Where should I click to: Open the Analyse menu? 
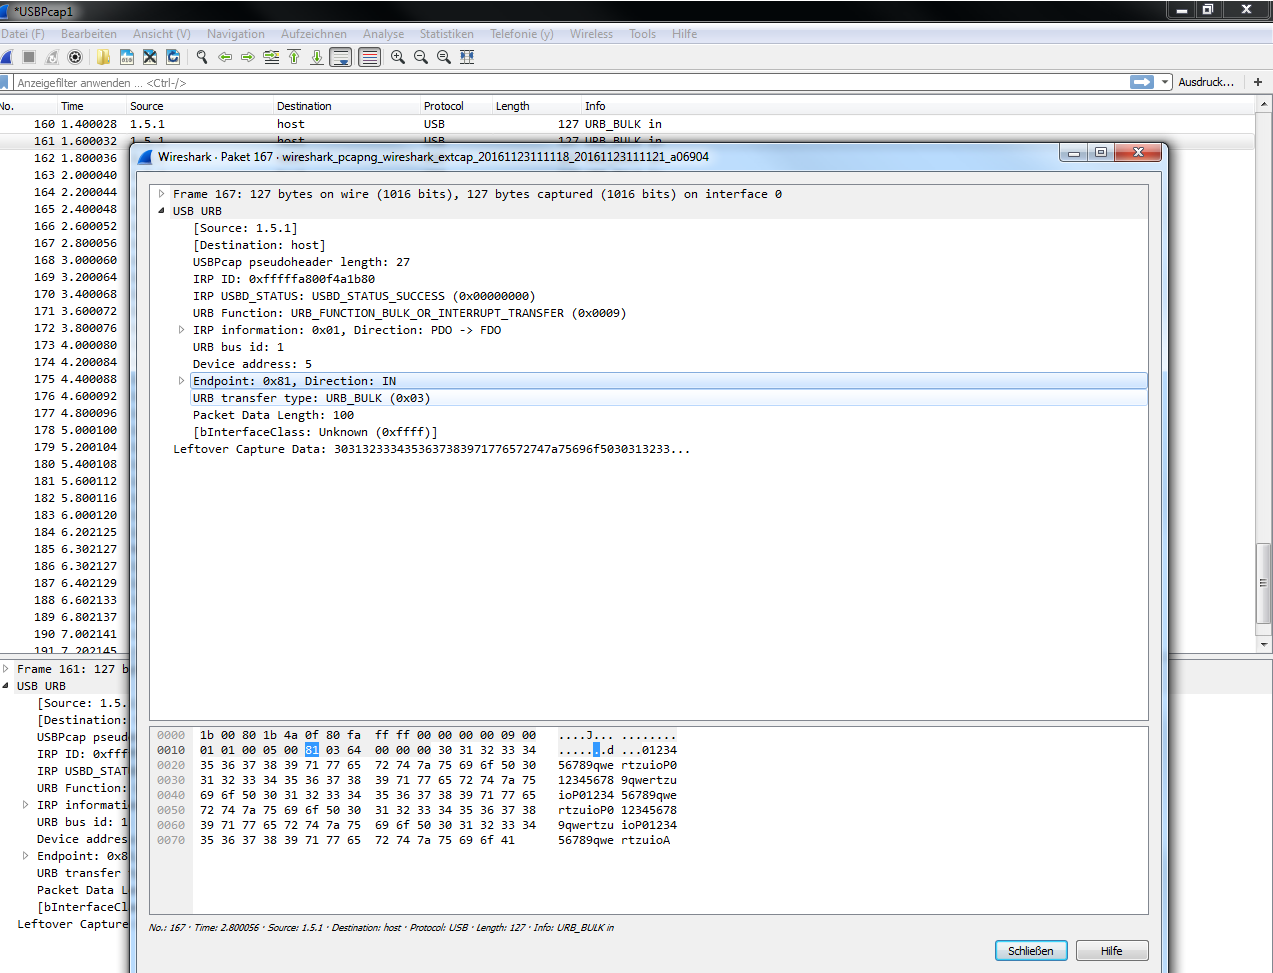pos(384,34)
